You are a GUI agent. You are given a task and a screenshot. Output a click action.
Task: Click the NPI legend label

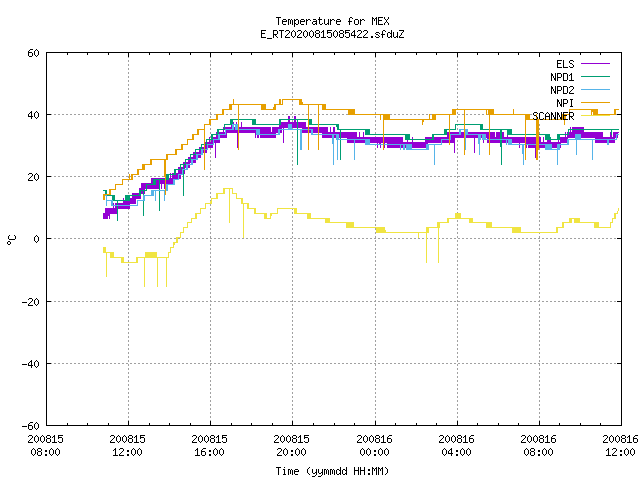pyautogui.click(x=565, y=103)
